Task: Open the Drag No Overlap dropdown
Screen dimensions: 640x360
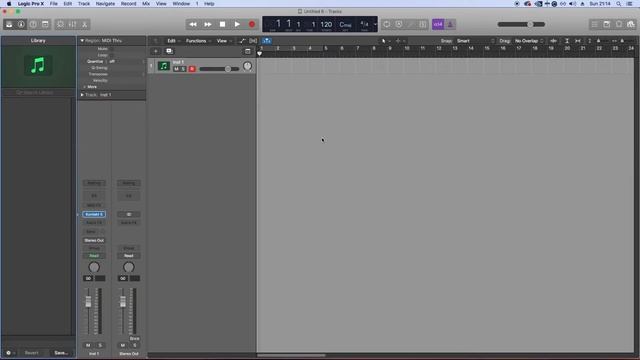Action: point(529,41)
